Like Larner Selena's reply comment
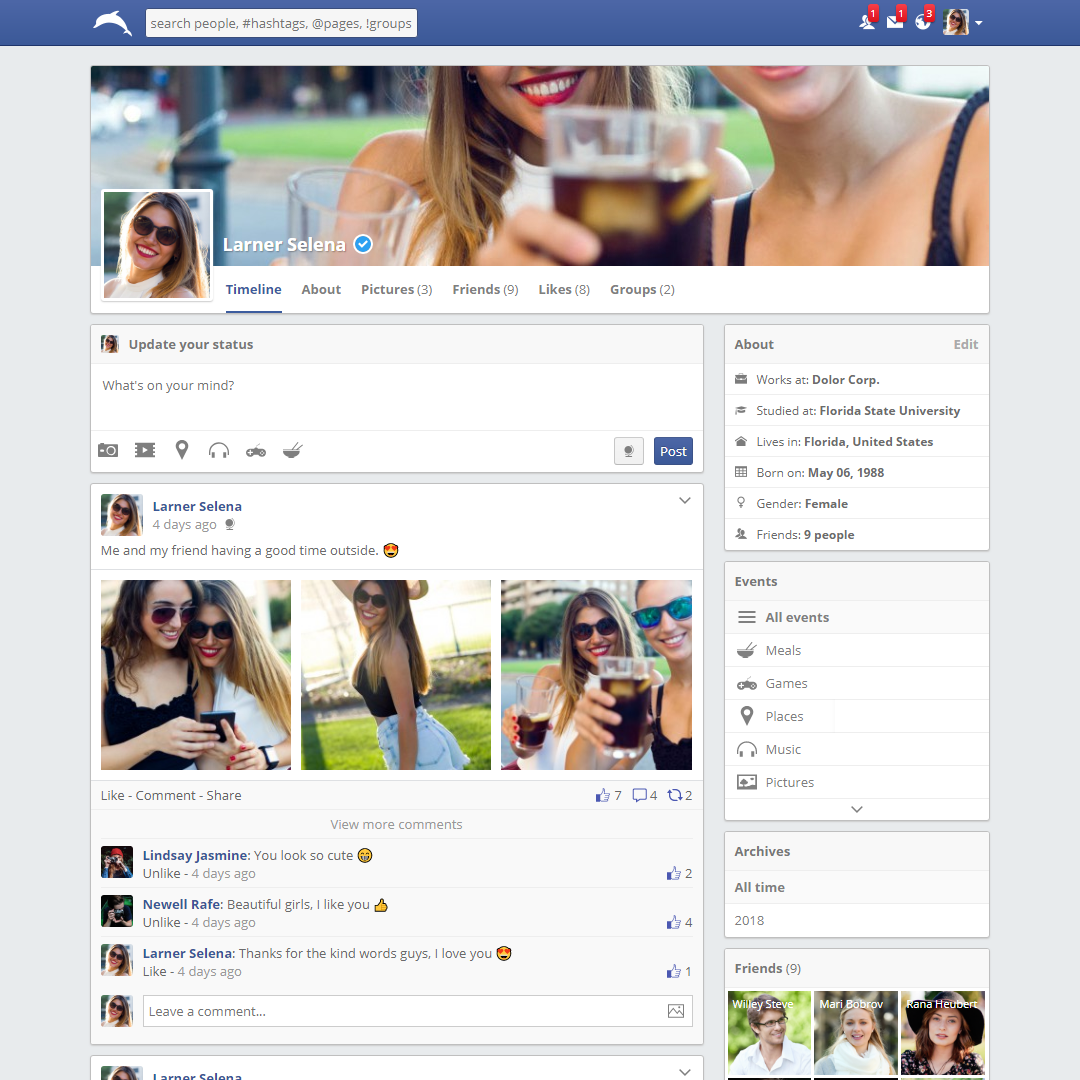Viewport: 1080px width, 1080px height. click(x=155, y=971)
